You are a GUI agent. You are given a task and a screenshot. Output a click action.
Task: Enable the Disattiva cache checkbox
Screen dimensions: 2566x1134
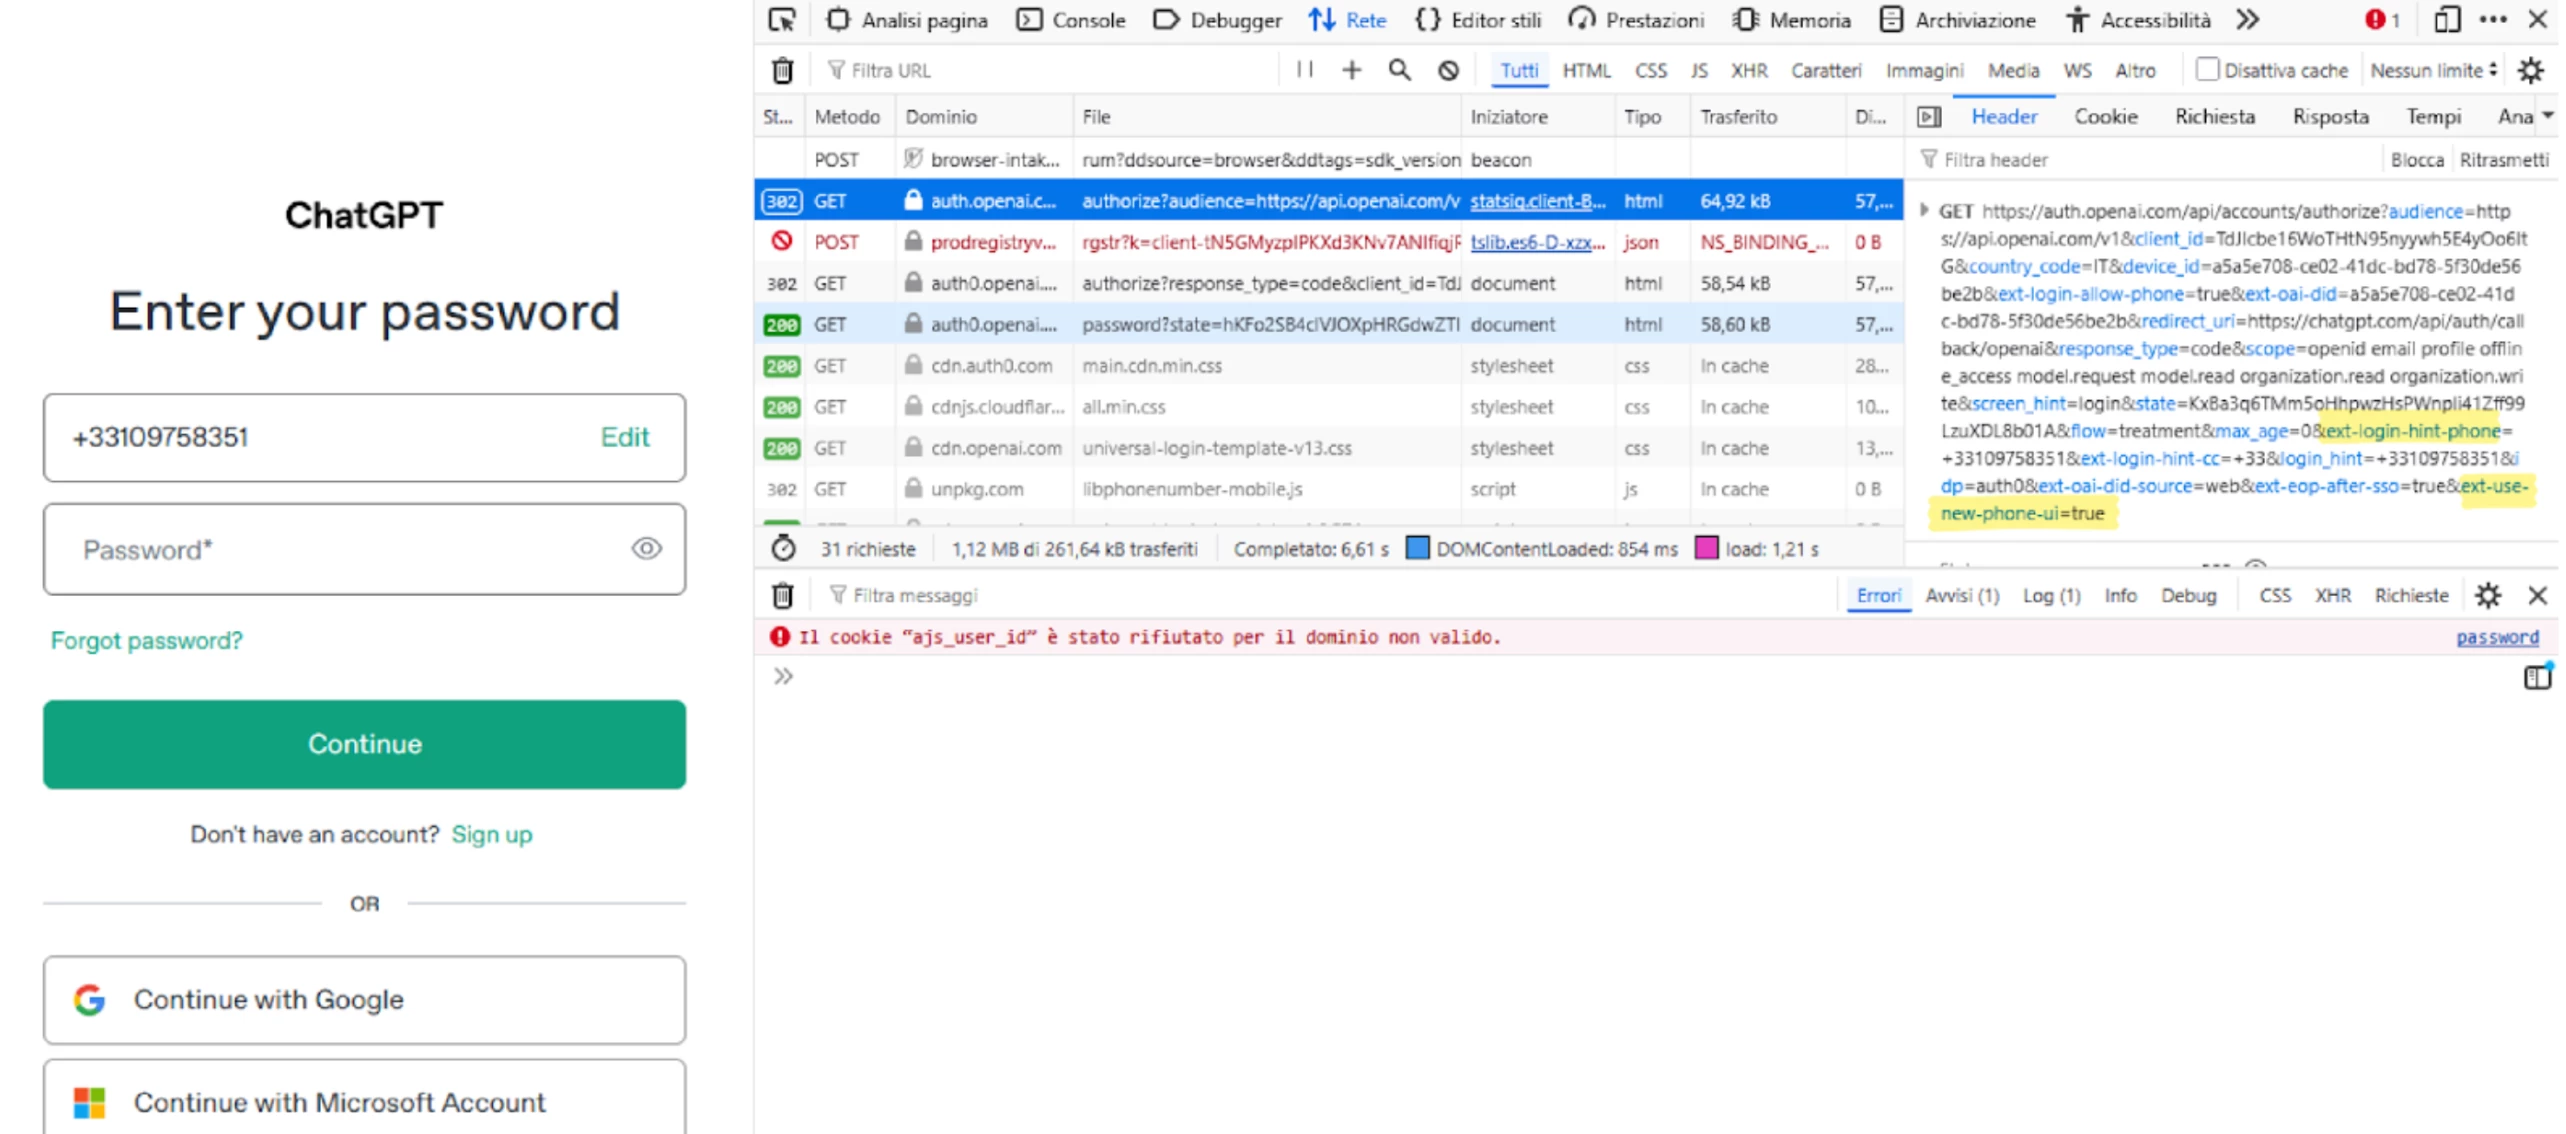coord(2205,70)
